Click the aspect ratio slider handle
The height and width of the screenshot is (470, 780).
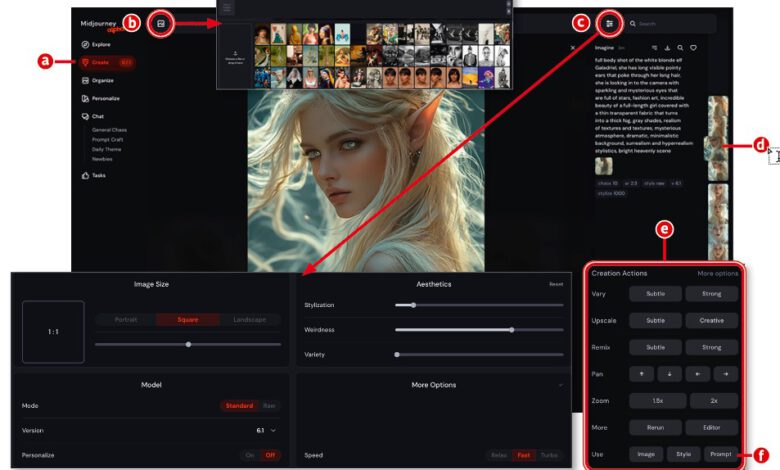(x=188, y=344)
